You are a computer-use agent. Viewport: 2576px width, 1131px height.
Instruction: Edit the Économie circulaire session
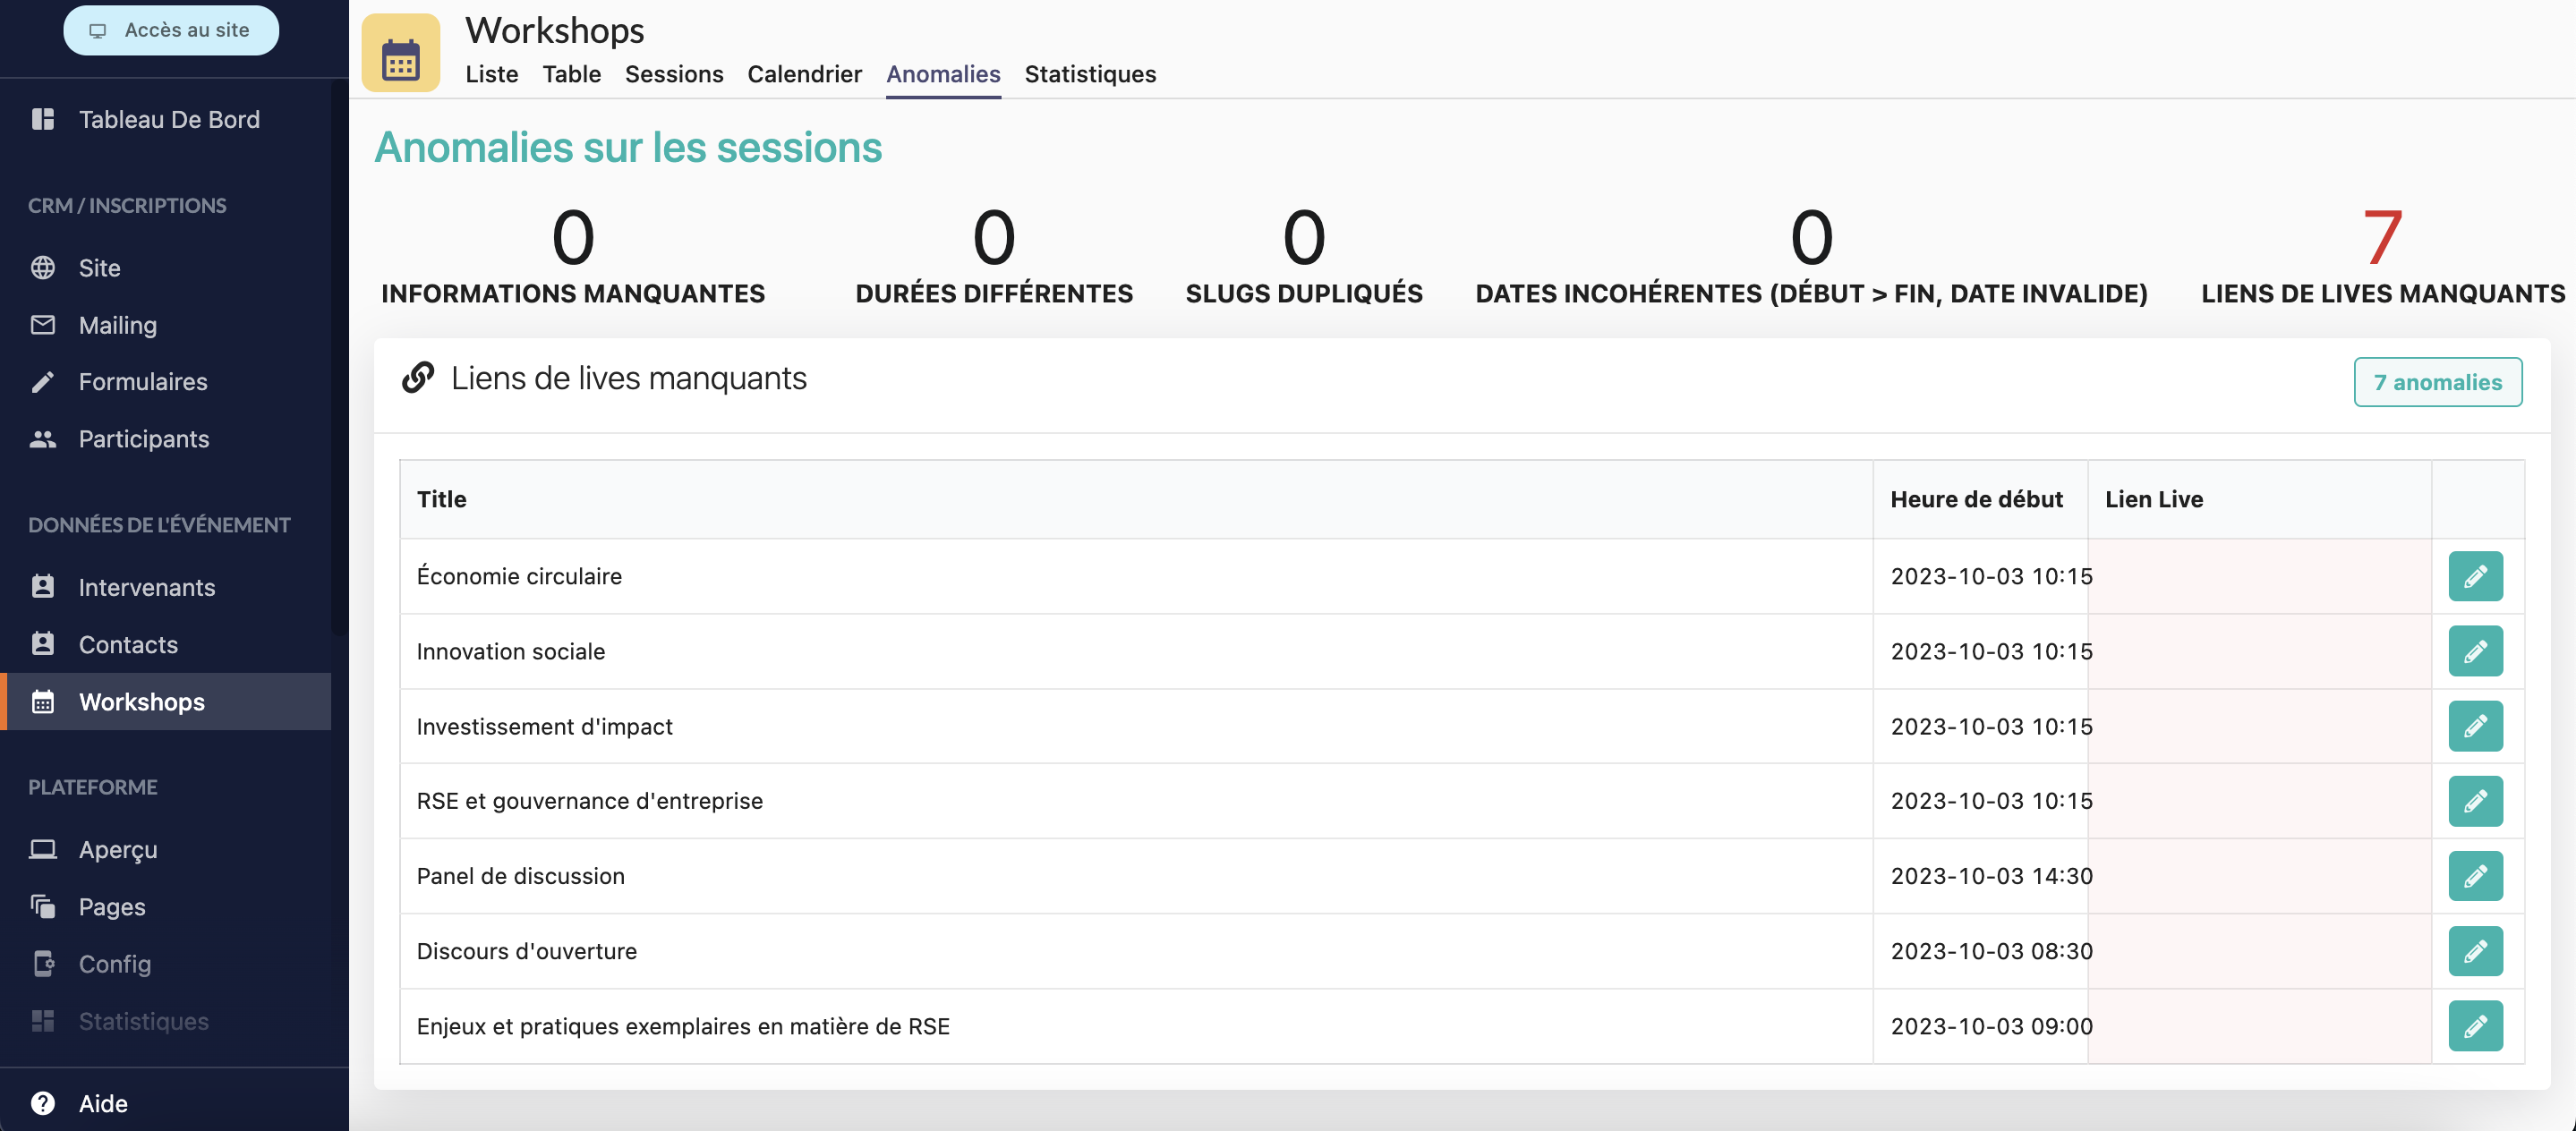[x=2474, y=576]
